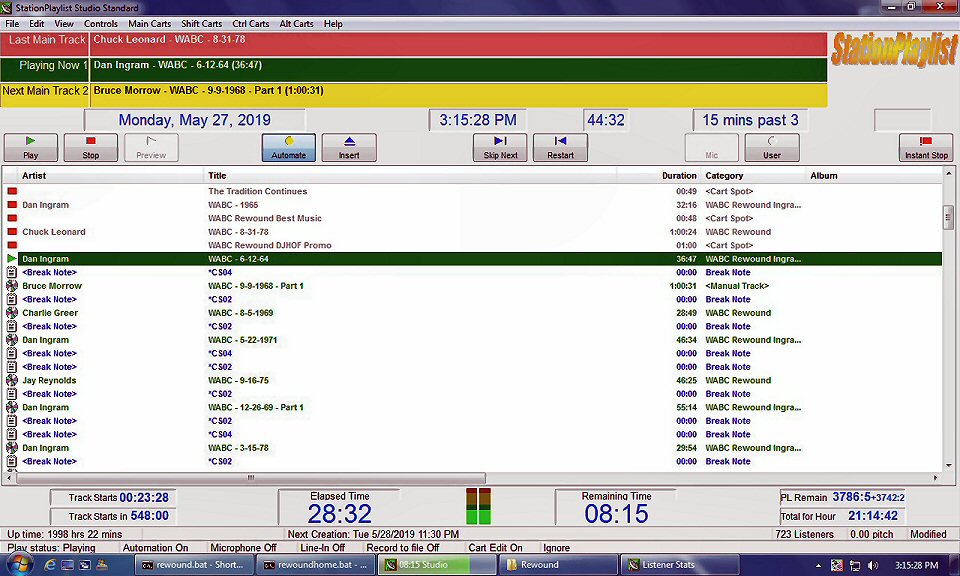
Task: Skip to next track with Skip Next
Action: pyautogui.click(x=500, y=148)
